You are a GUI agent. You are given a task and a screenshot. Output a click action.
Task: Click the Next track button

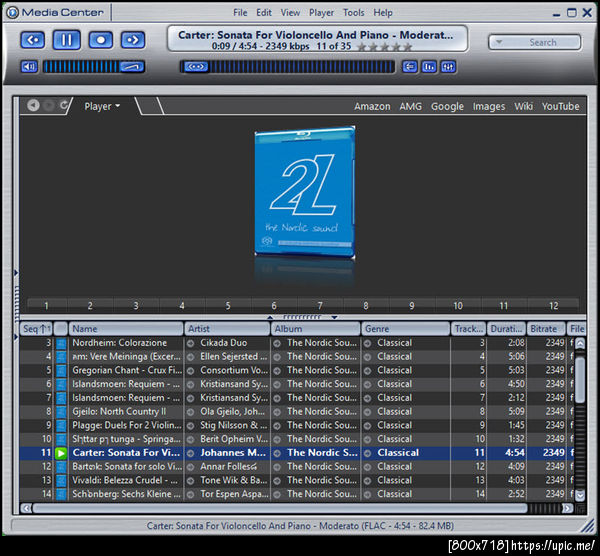coord(133,40)
